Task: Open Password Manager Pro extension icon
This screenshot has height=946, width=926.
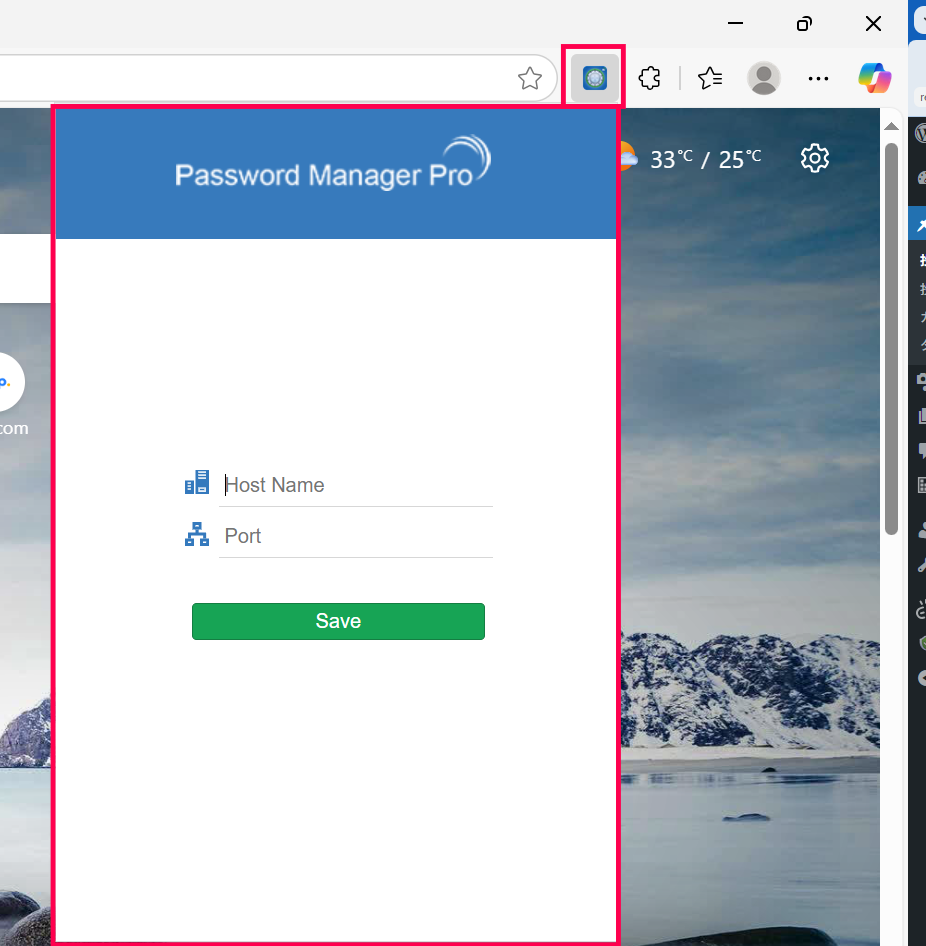Action: [594, 78]
